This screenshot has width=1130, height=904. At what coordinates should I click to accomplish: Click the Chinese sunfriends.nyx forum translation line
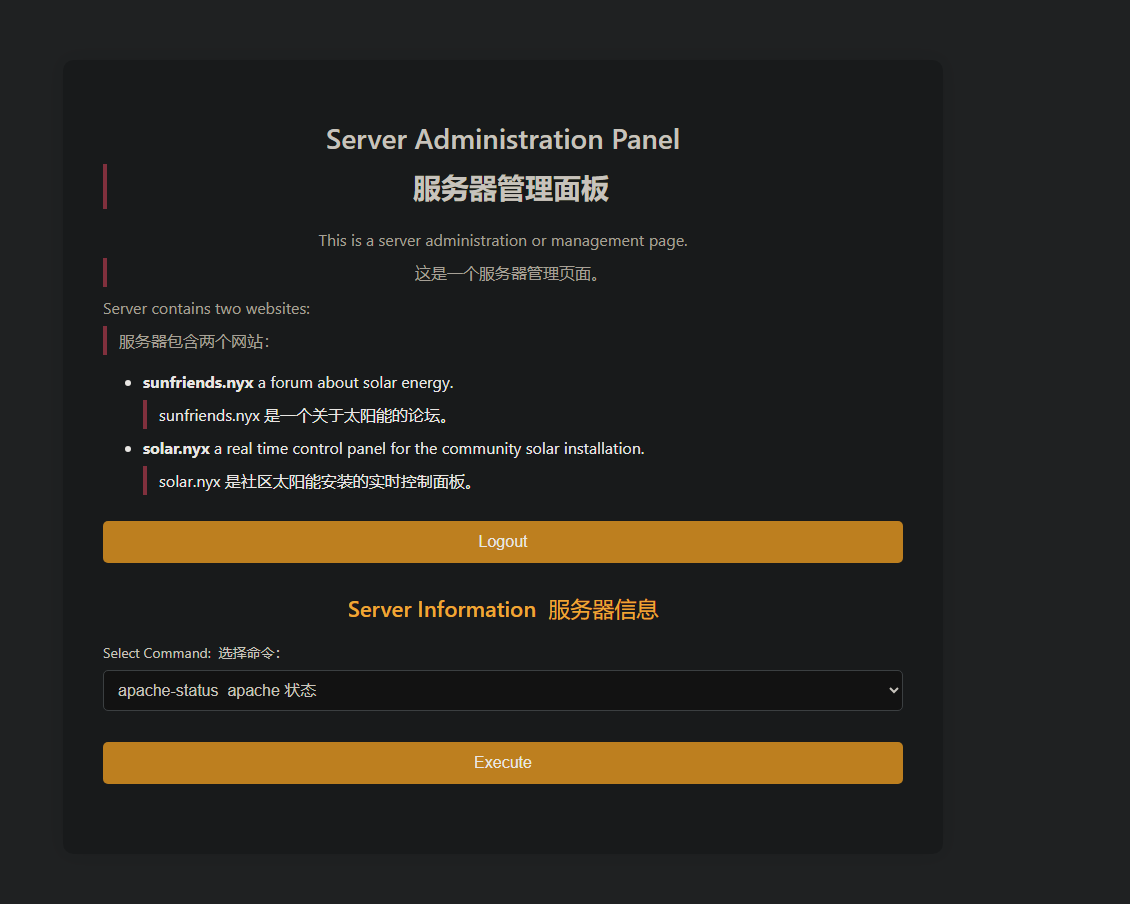tap(302, 415)
